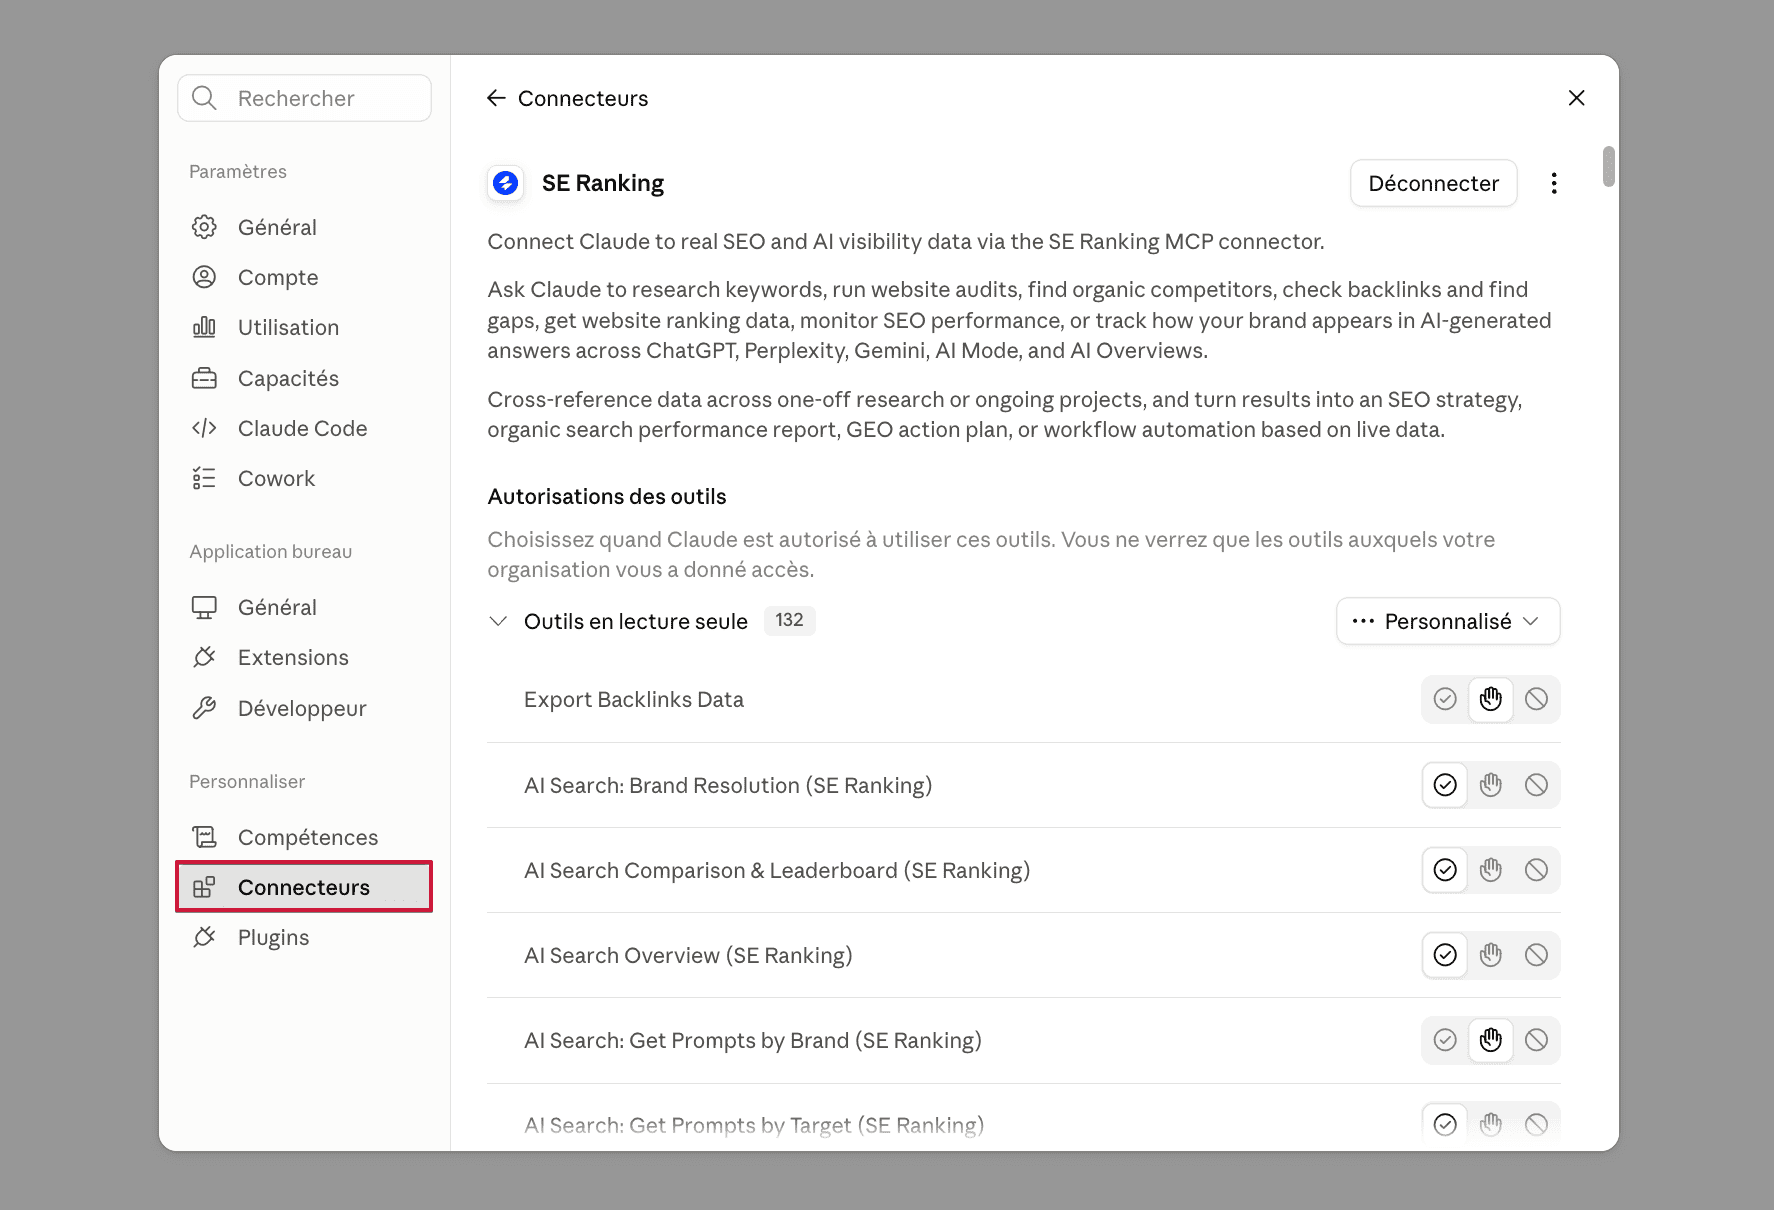Click the Capacités briefcase icon

[x=204, y=378]
